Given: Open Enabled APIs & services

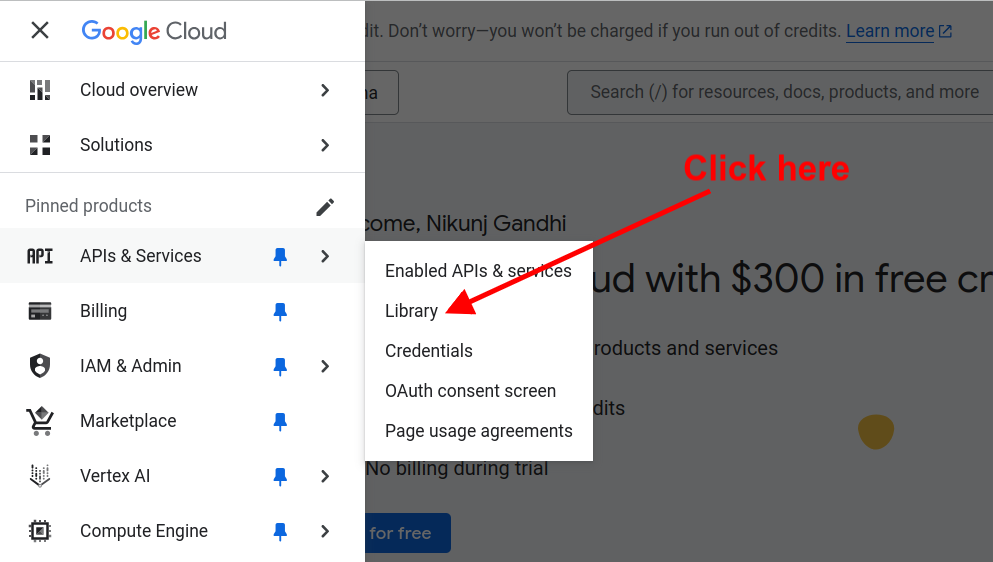Looking at the screenshot, I should point(478,271).
